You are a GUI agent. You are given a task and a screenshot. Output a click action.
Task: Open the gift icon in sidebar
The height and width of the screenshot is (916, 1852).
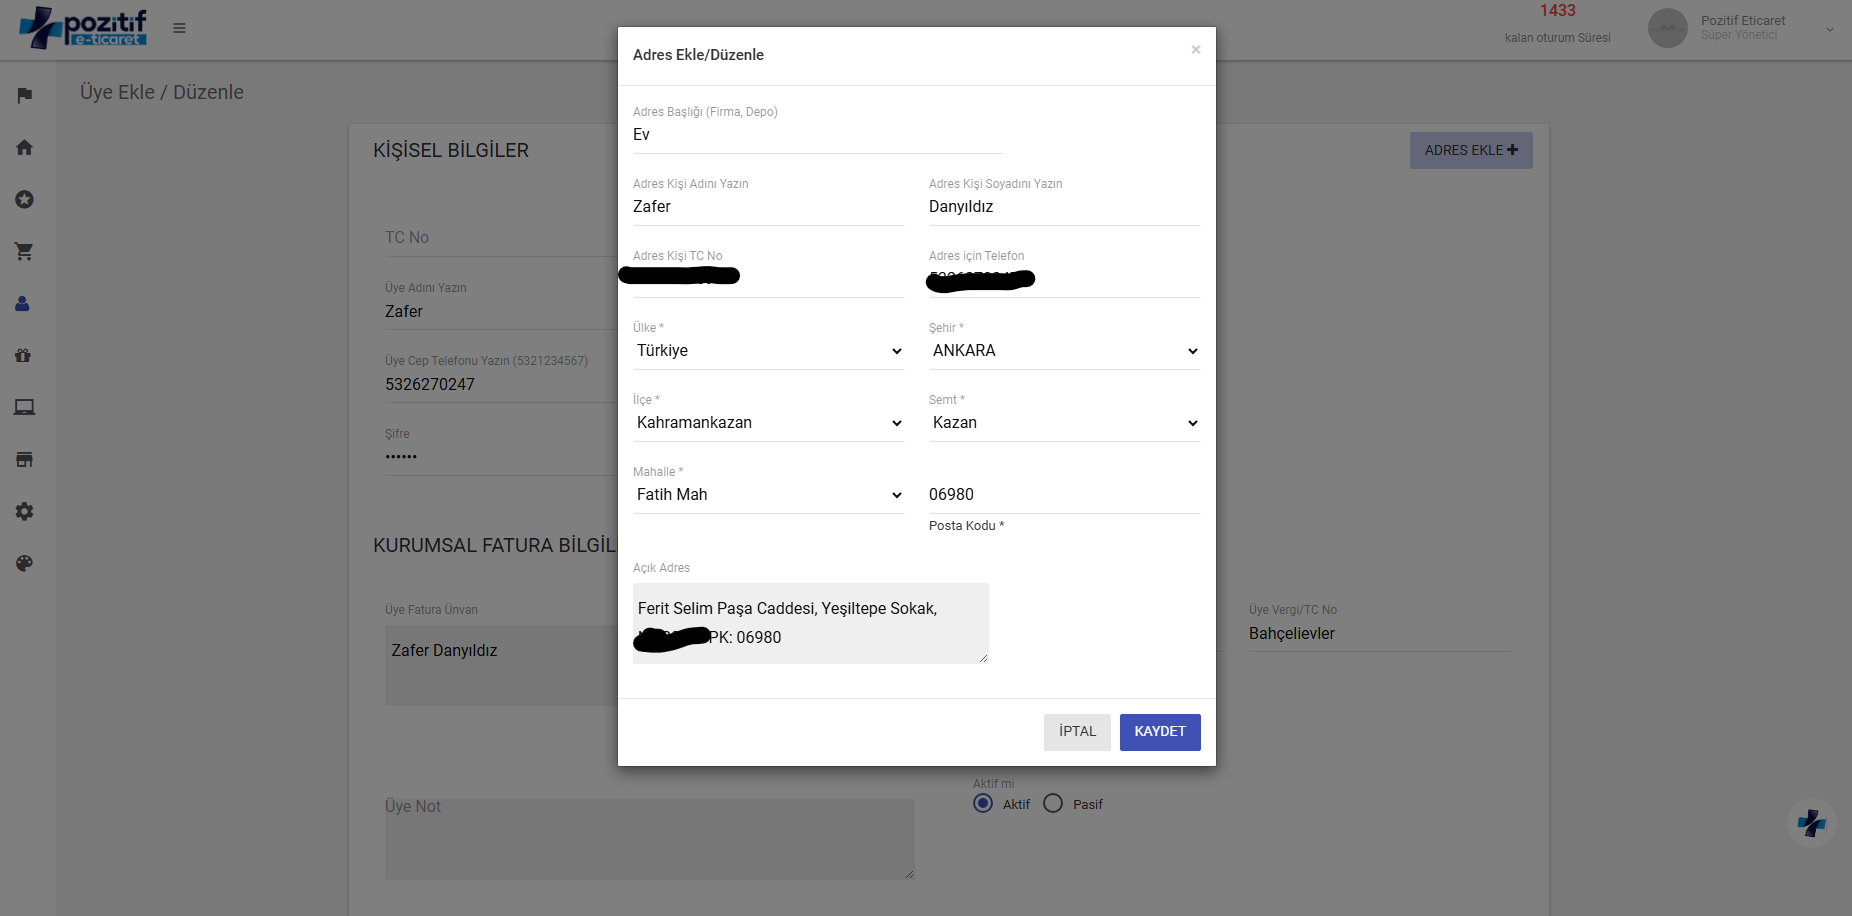point(25,355)
